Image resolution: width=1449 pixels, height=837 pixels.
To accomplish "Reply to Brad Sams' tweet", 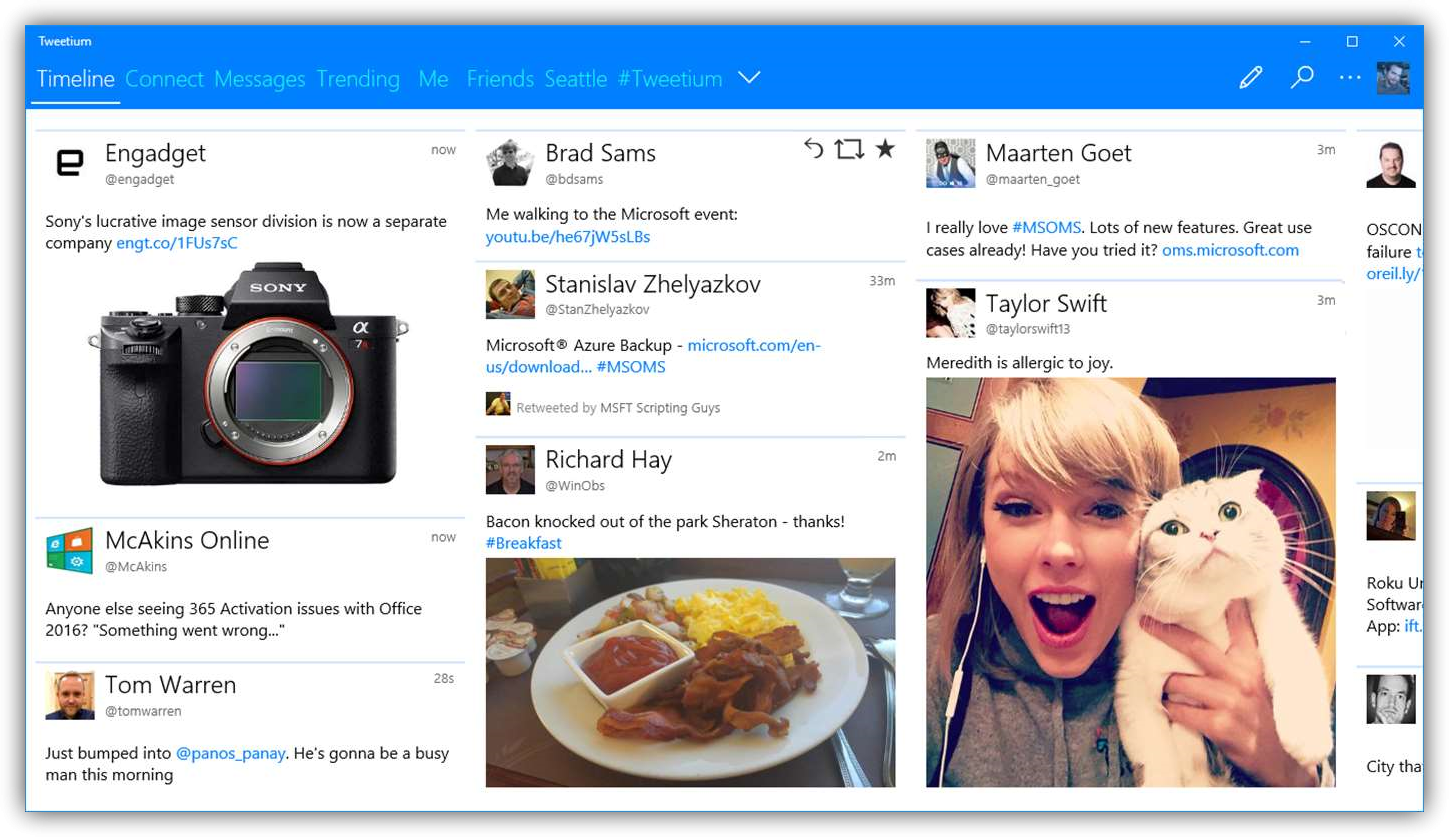I will coord(814,149).
